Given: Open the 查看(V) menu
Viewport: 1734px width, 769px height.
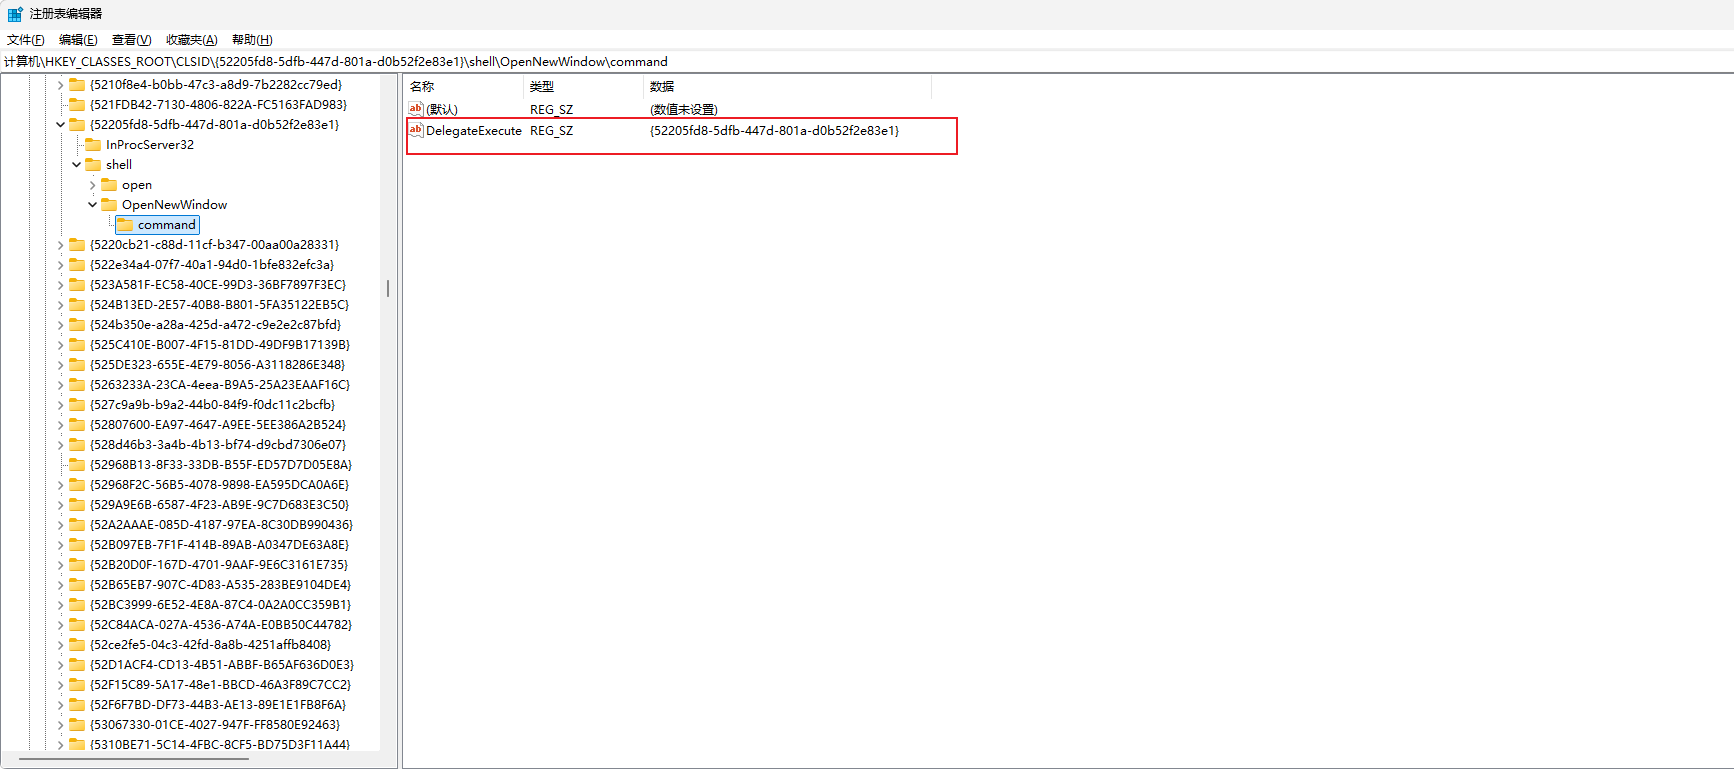Looking at the screenshot, I should pyautogui.click(x=131, y=40).
